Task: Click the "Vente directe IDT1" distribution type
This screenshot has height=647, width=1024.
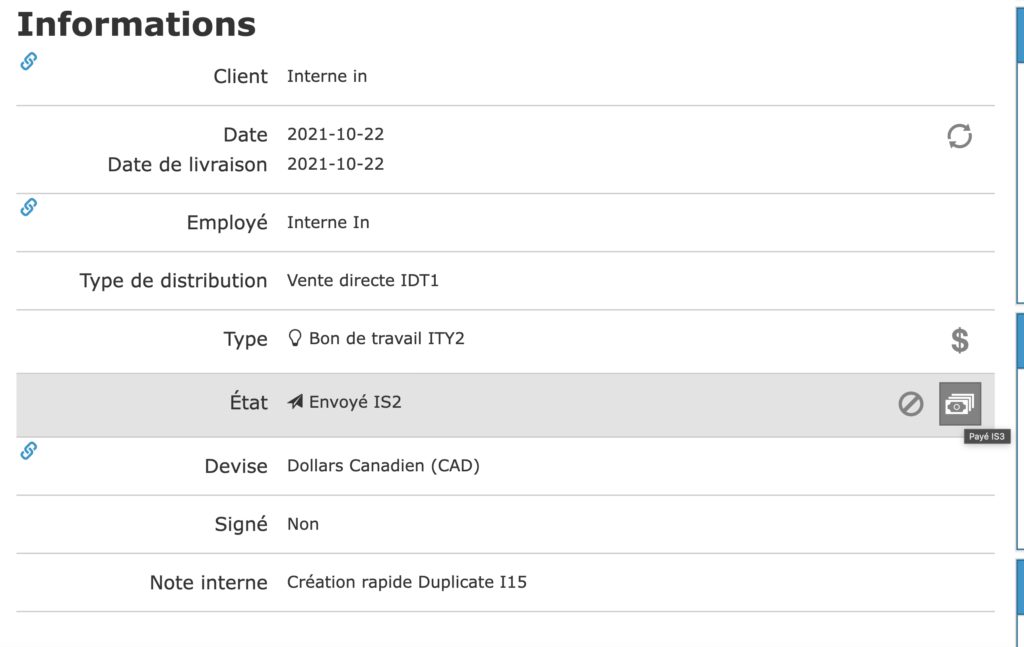Action: click(363, 281)
